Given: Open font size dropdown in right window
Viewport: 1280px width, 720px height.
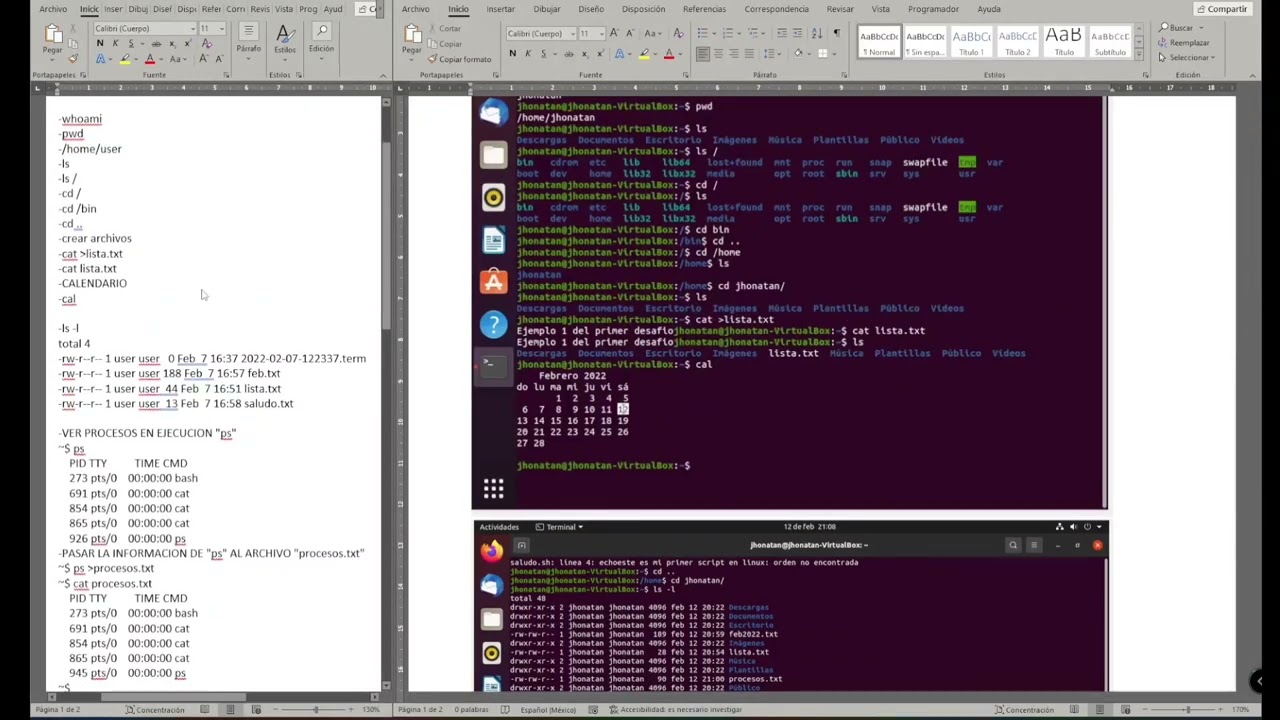Looking at the screenshot, I should pyautogui.click(x=602, y=33).
